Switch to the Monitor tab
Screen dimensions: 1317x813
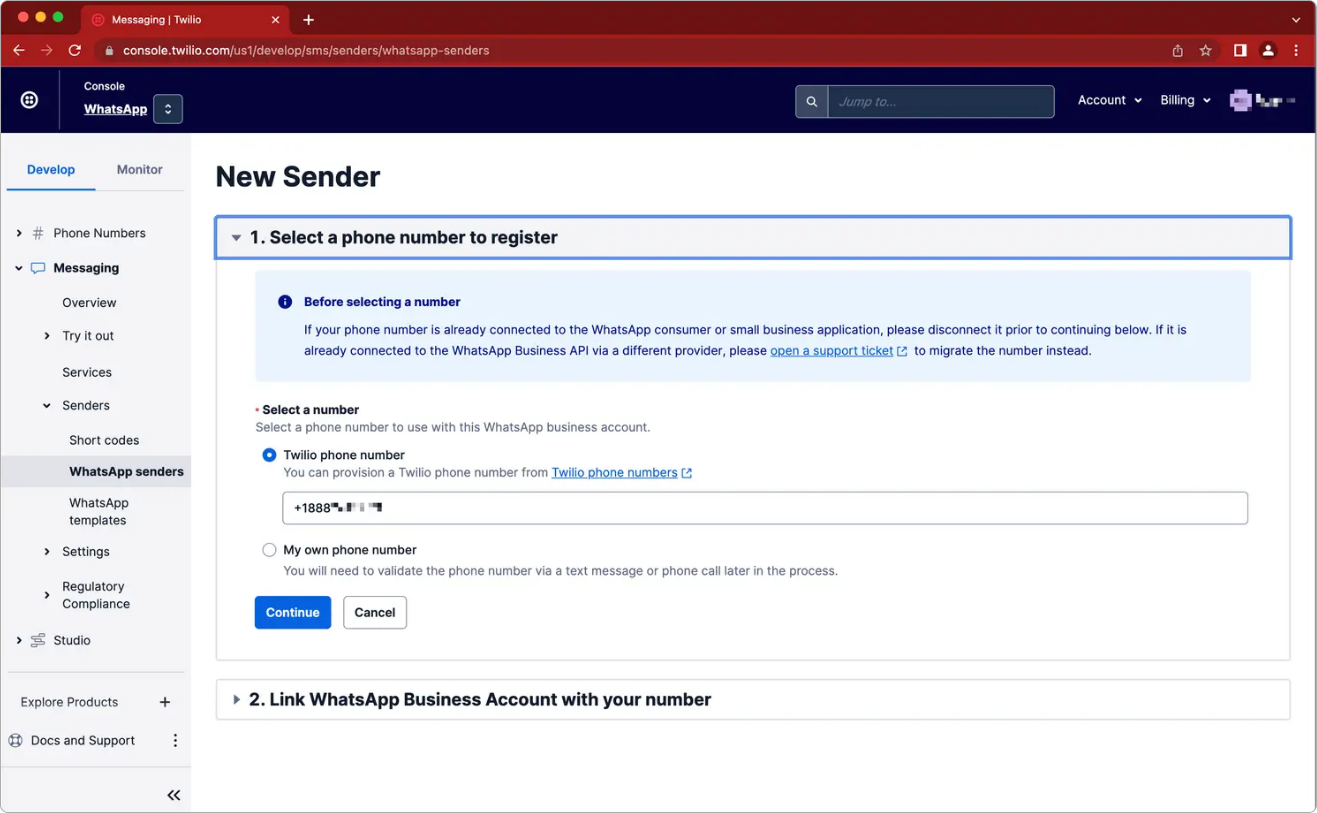139,170
